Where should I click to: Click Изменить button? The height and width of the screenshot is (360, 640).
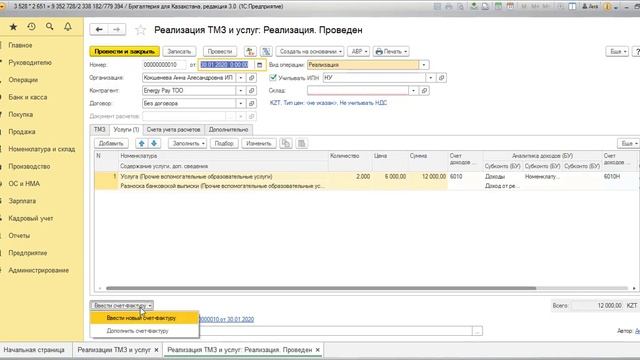point(258,143)
